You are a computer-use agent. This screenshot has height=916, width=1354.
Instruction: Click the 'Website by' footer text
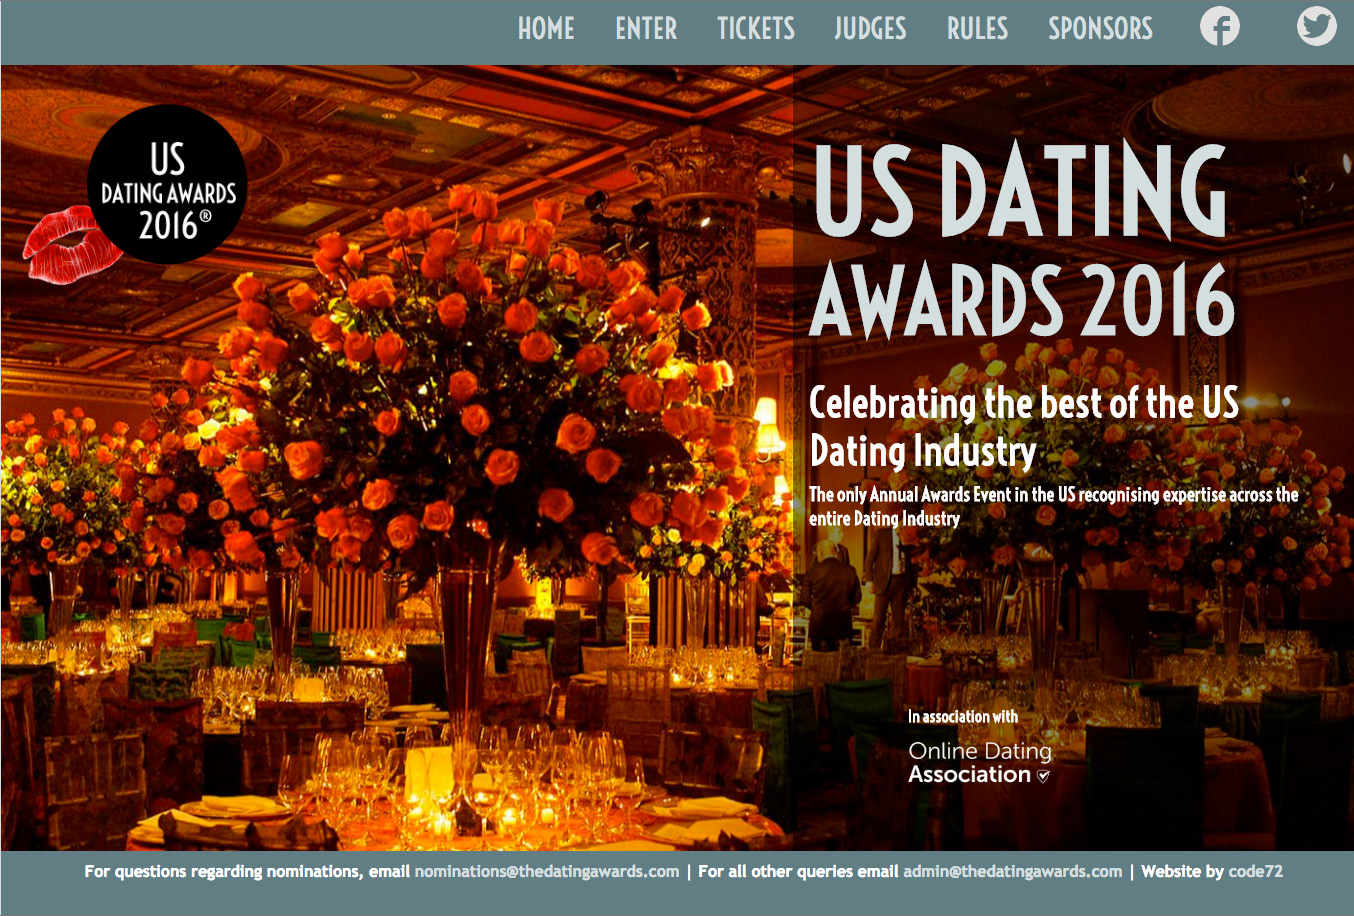(x=1183, y=871)
